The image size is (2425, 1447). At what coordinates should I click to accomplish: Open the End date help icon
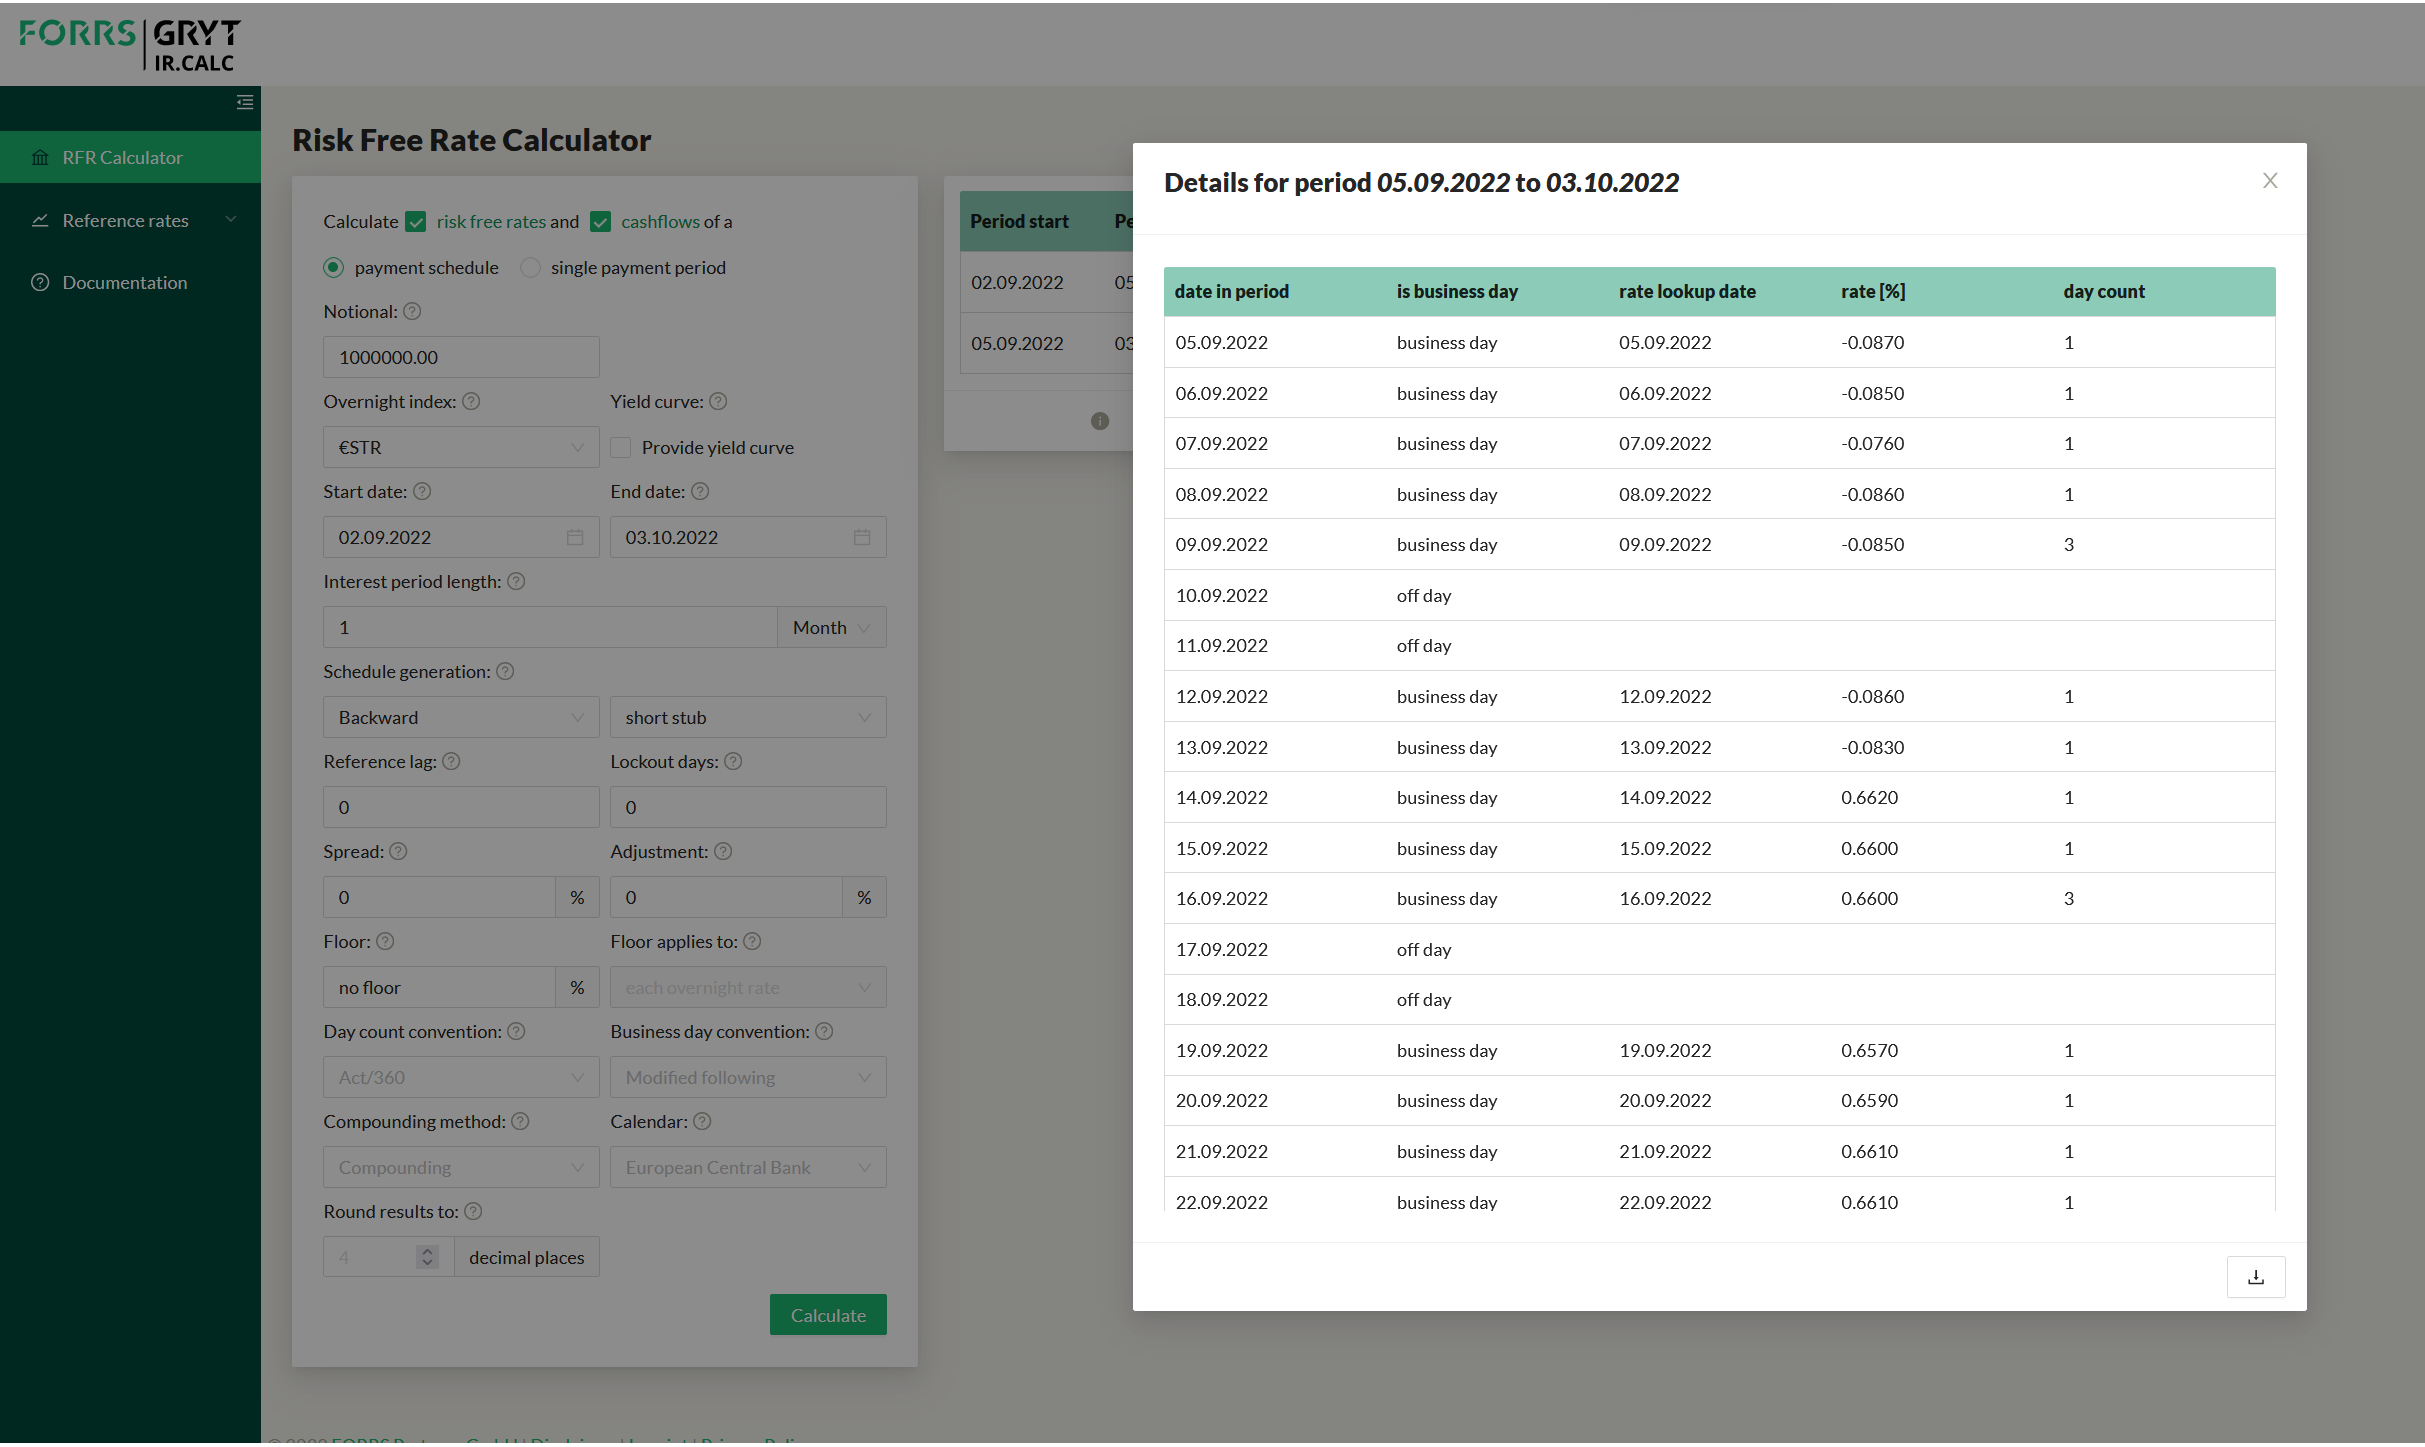click(x=700, y=491)
